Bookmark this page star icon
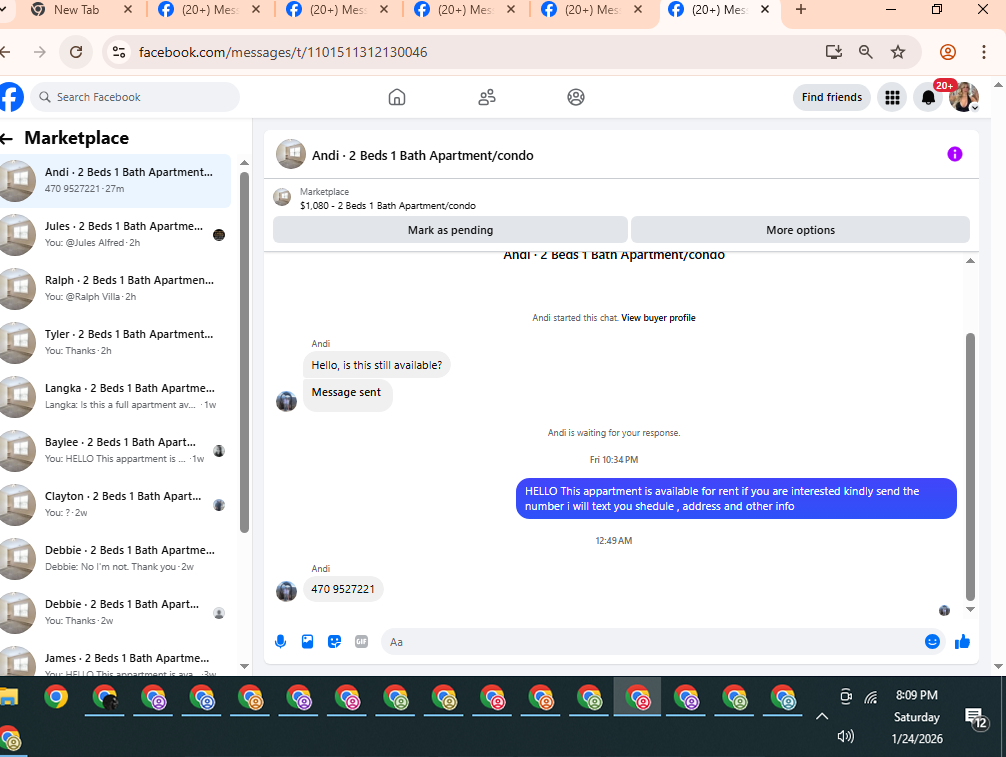Image resolution: width=1006 pixels, height=757 pixels. pos(898,52)
